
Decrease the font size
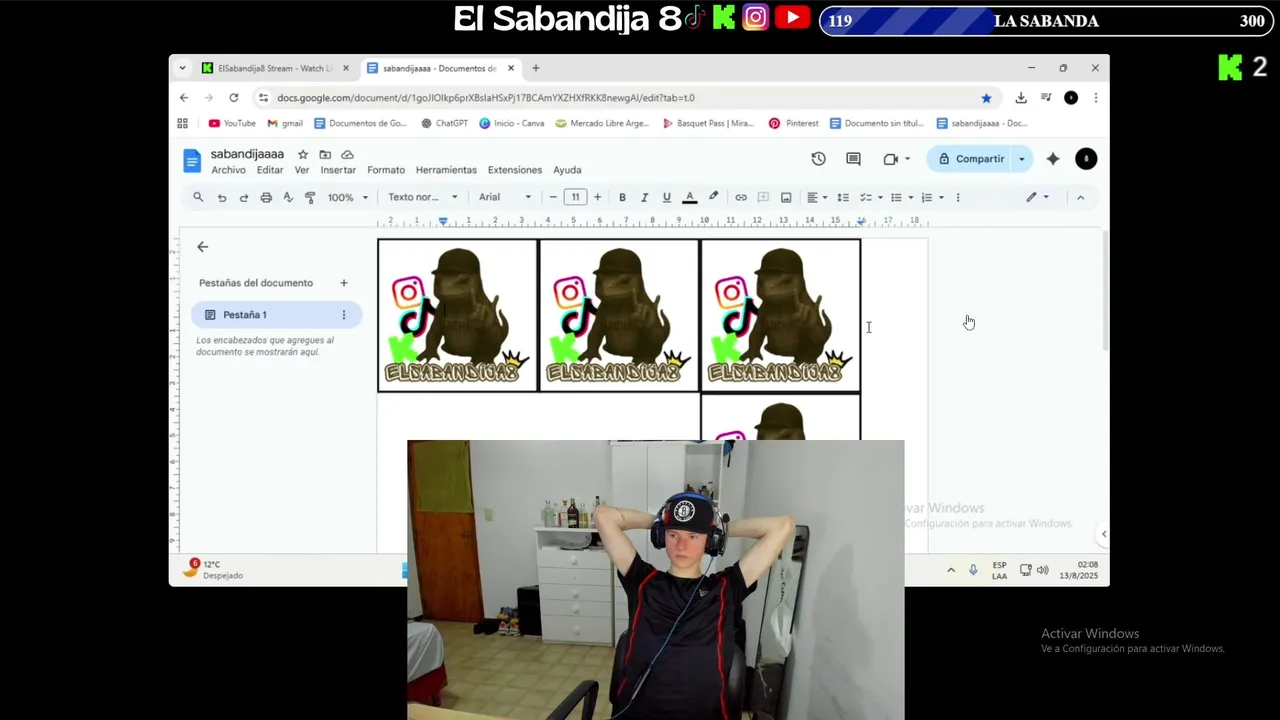click(553, 197)
